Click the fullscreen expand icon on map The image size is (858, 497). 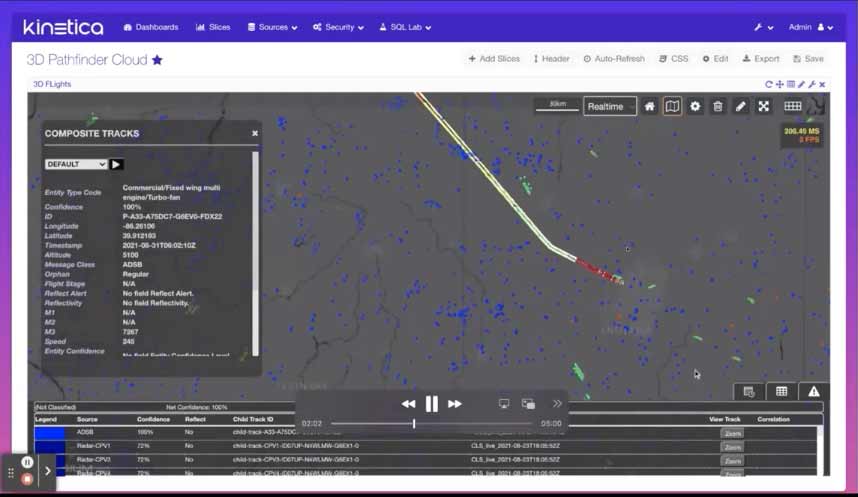(x=764, y=106)
